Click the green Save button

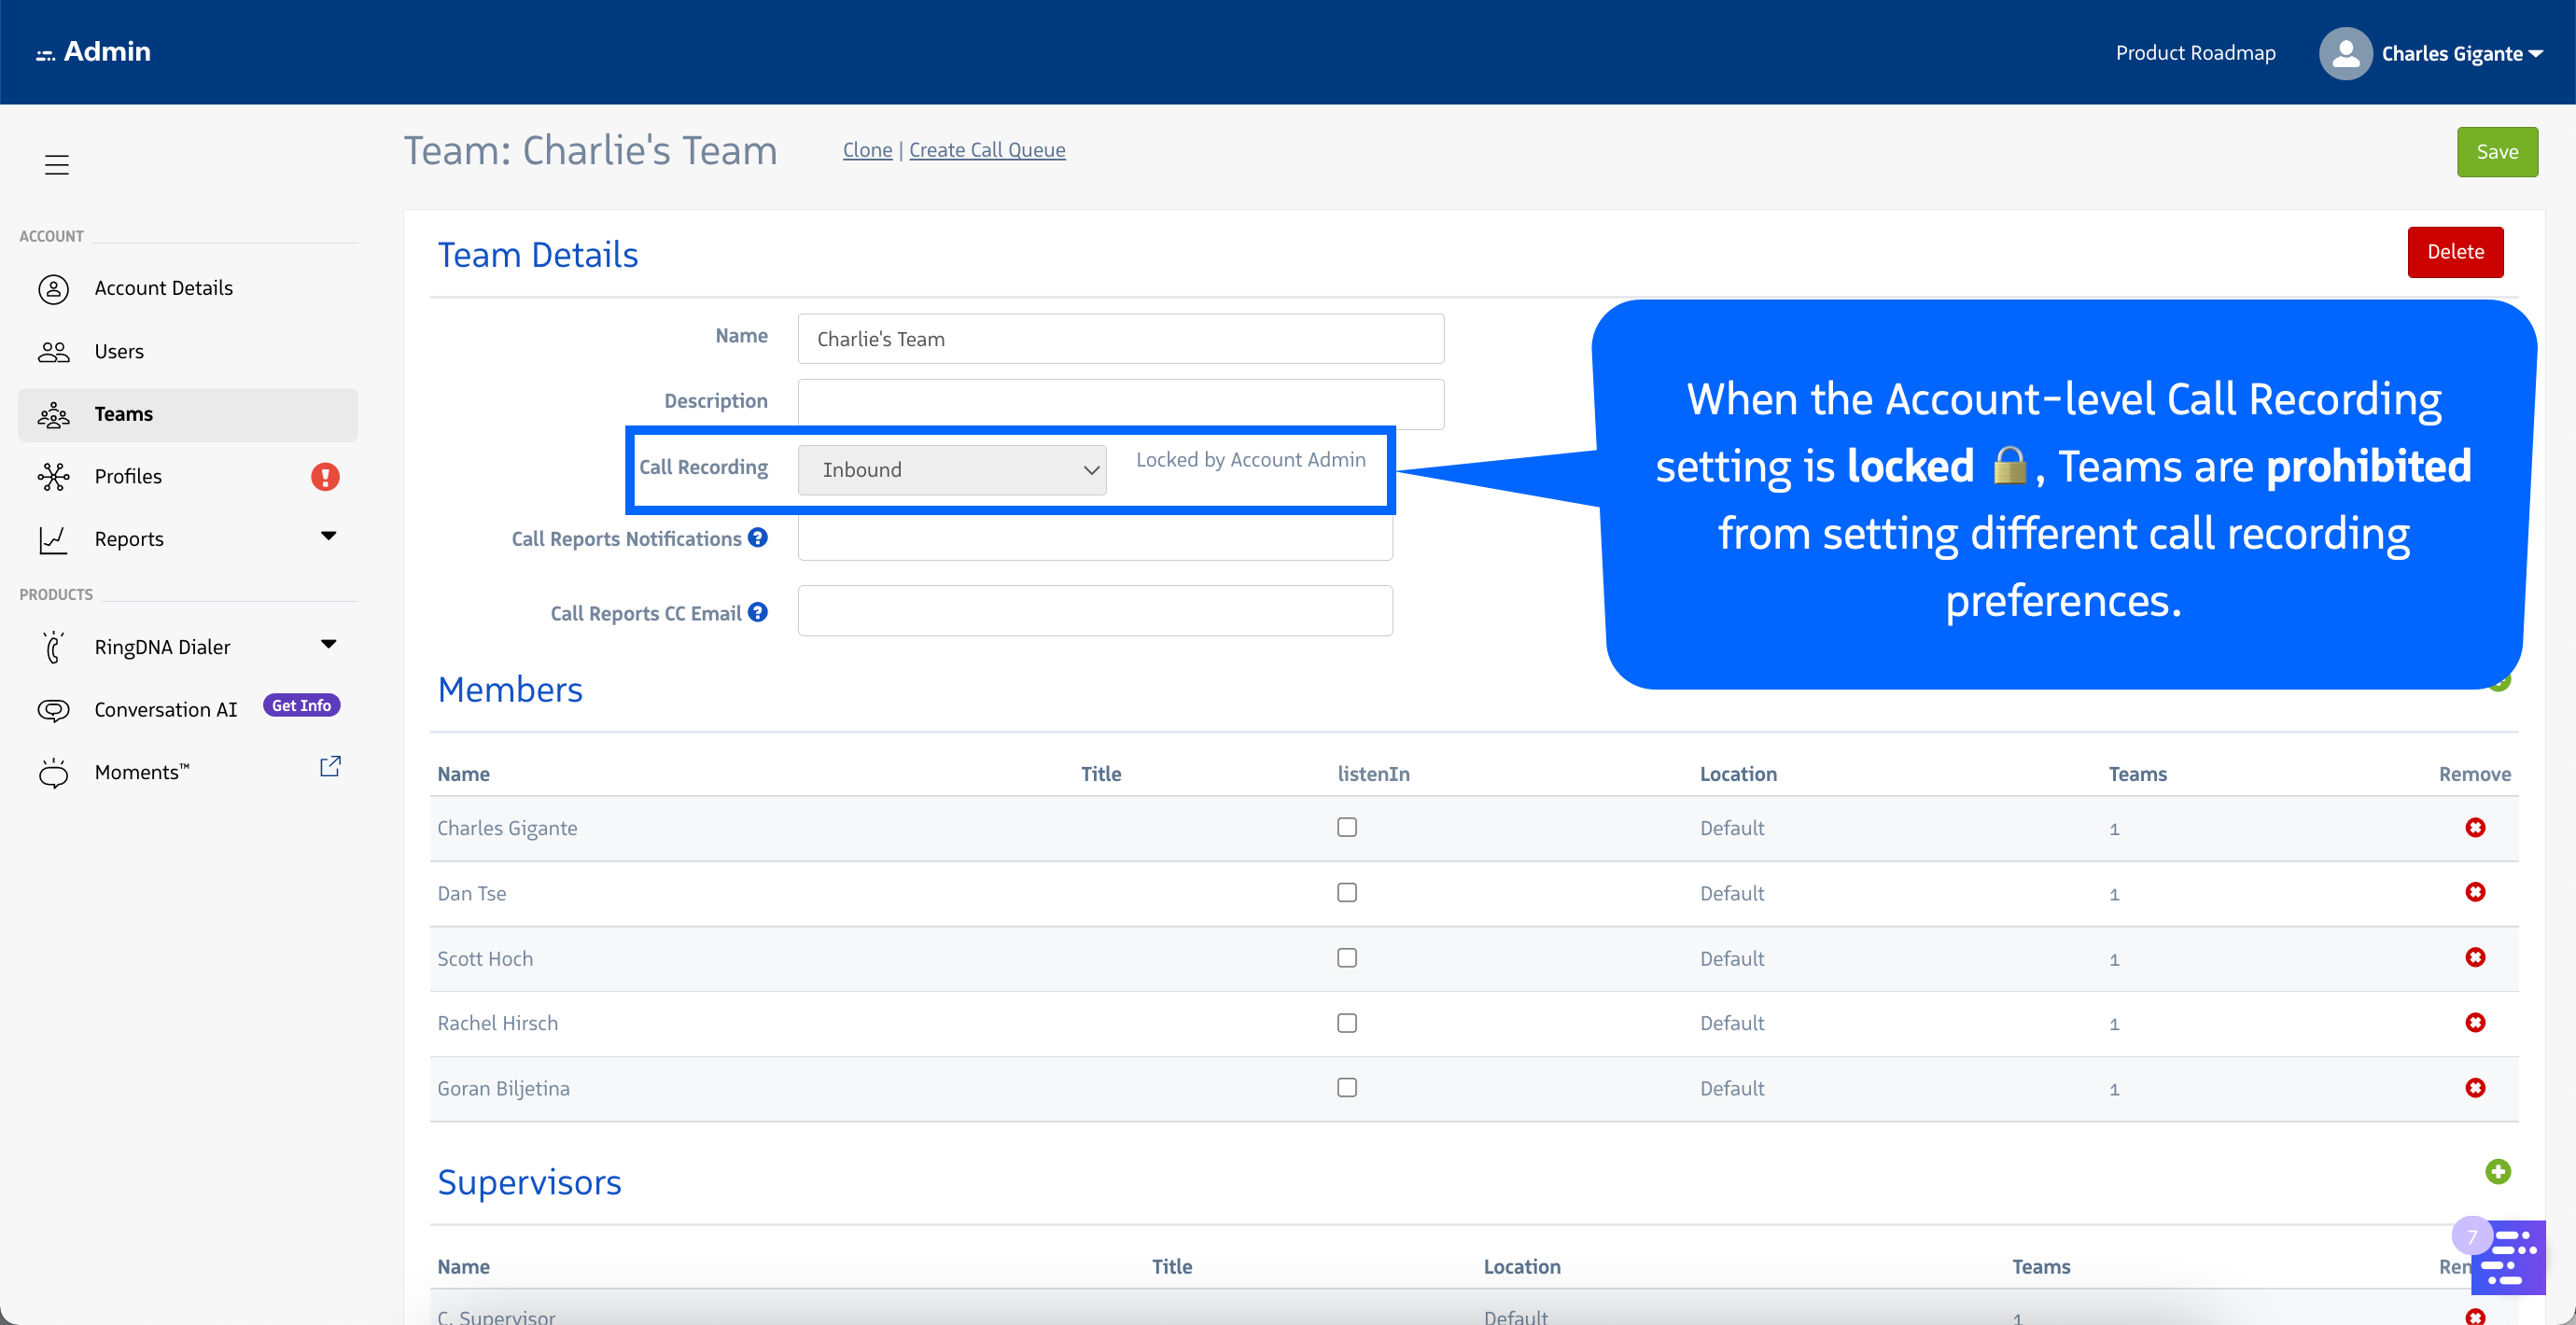pos(2496,152)
